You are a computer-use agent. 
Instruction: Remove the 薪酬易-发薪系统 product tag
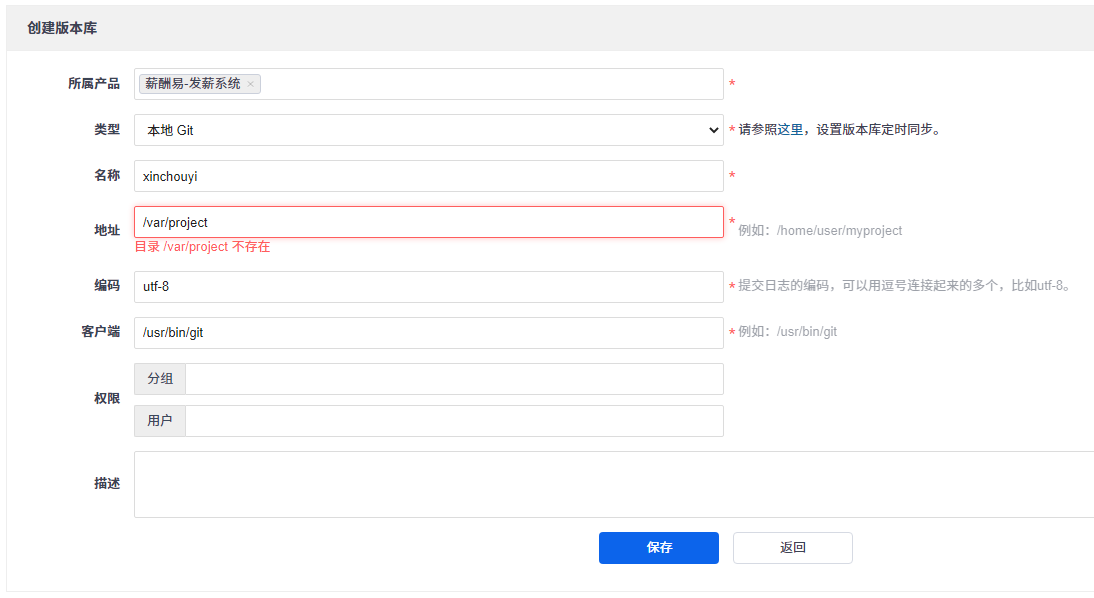(250, 84)
